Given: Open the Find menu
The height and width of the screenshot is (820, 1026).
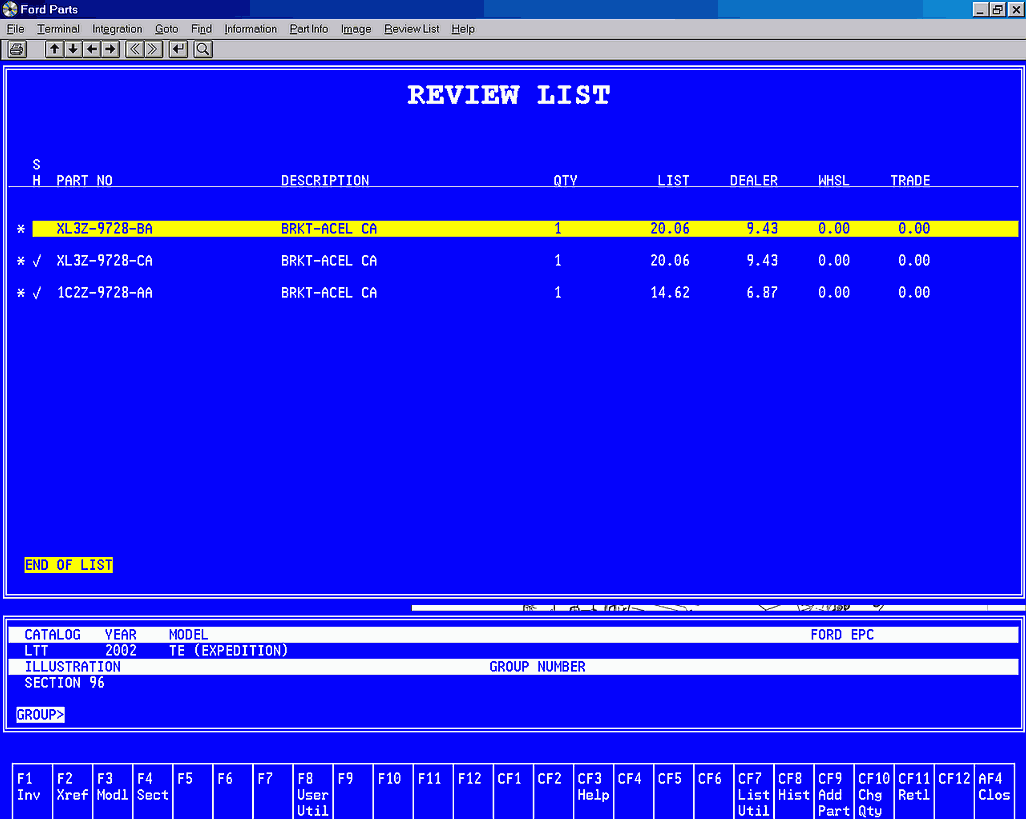Looking at the screenshot, I should pos(202,29).
